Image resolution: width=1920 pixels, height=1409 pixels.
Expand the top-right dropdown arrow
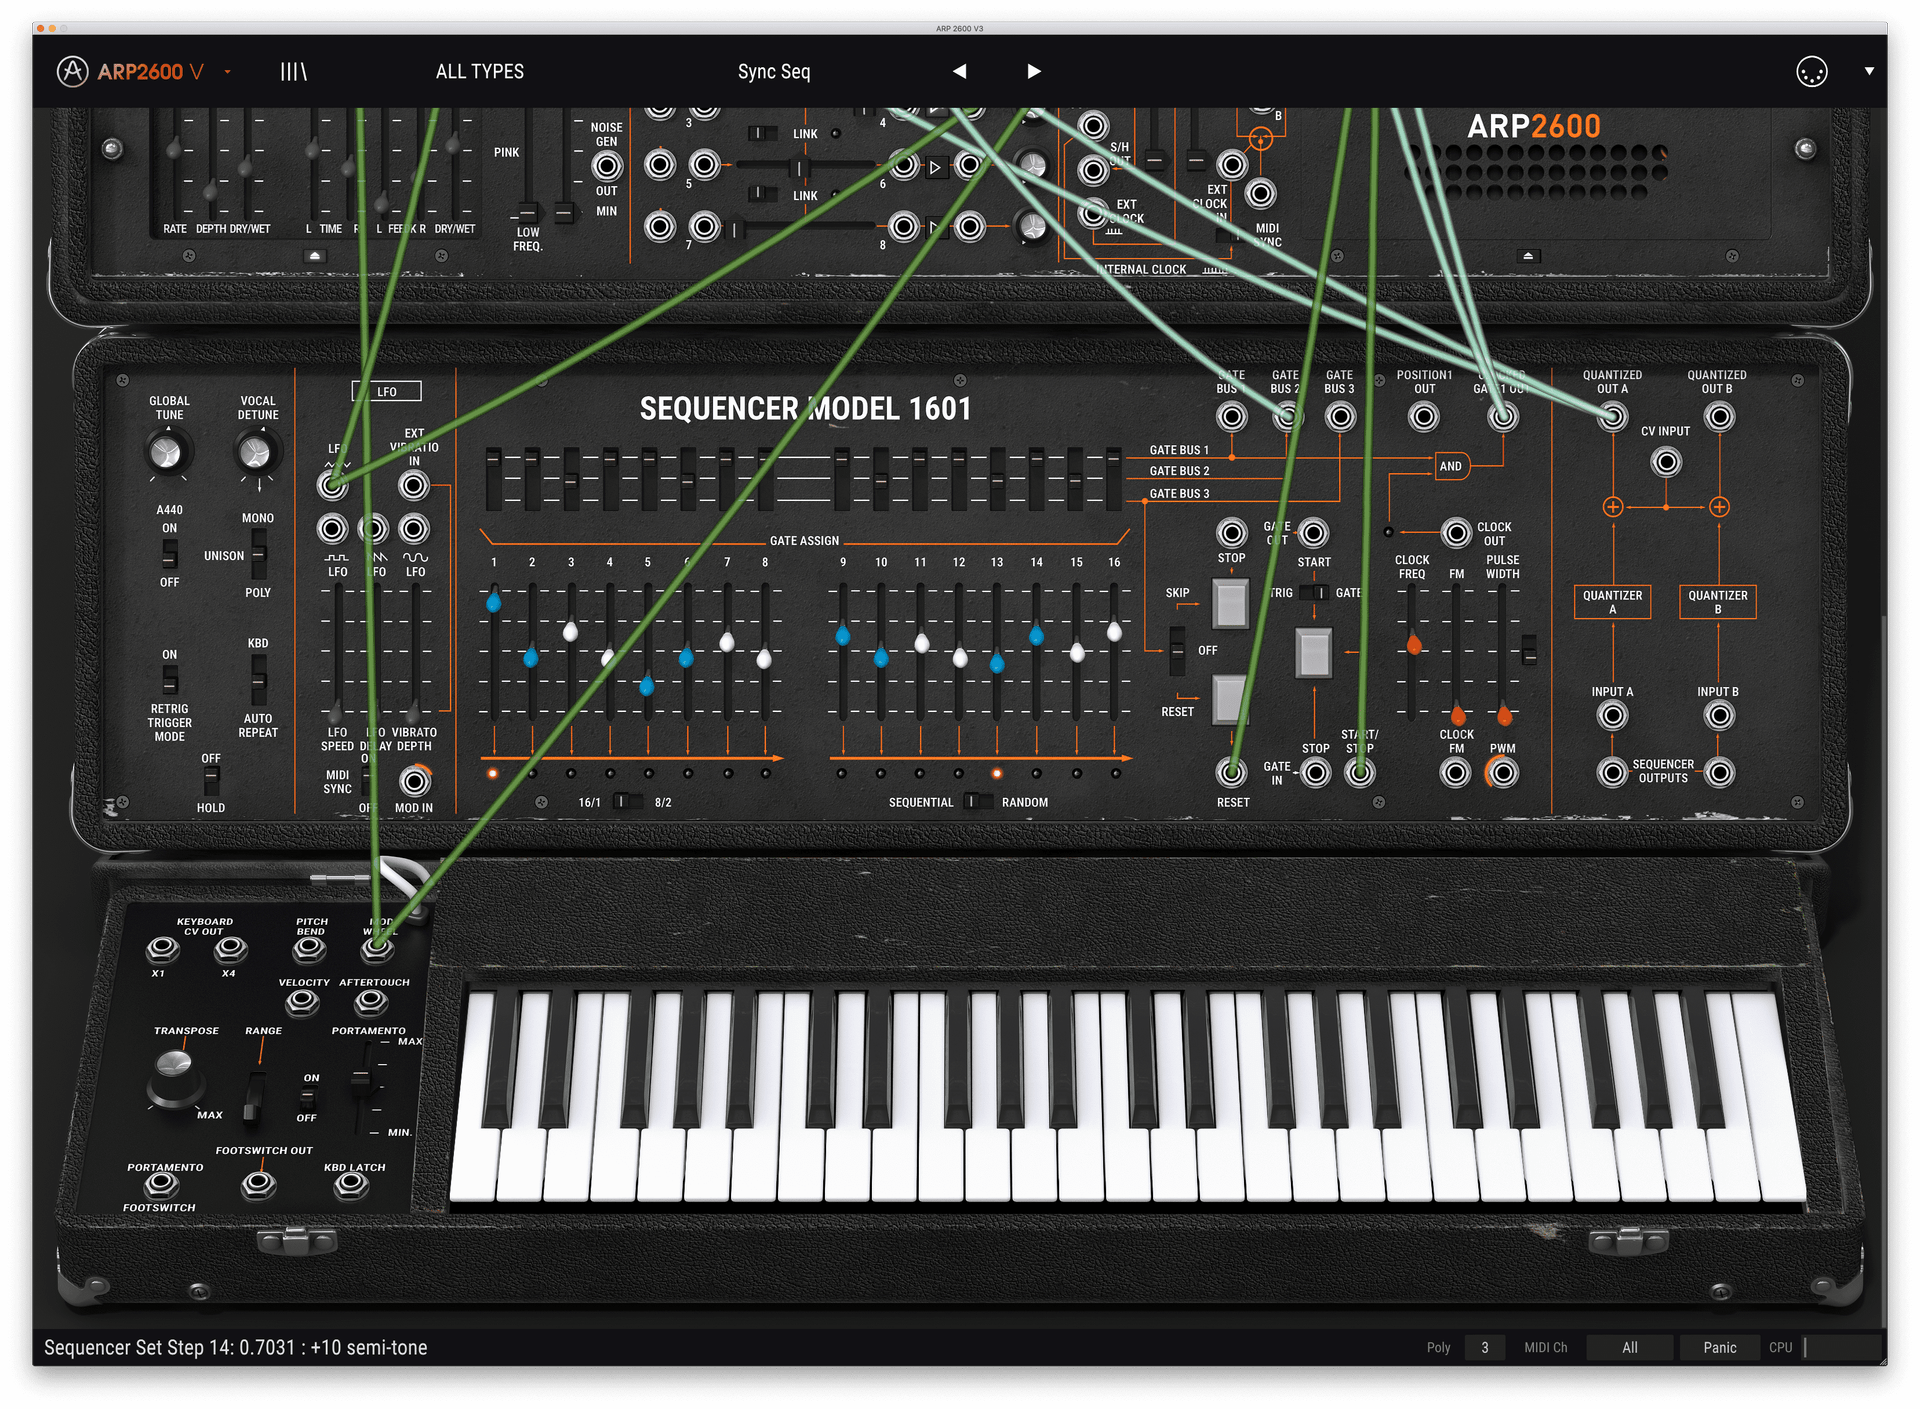tap(1869, 71)
